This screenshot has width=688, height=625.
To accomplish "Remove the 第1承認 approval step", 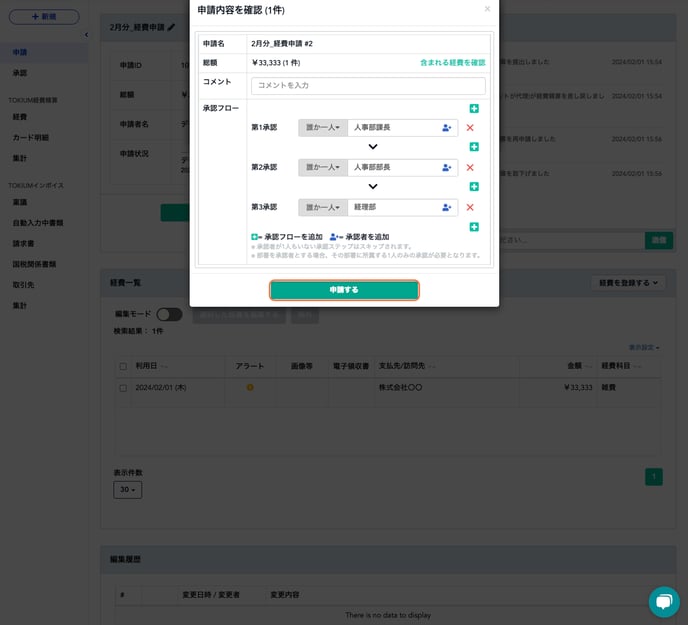I will (x=470, y=128).
